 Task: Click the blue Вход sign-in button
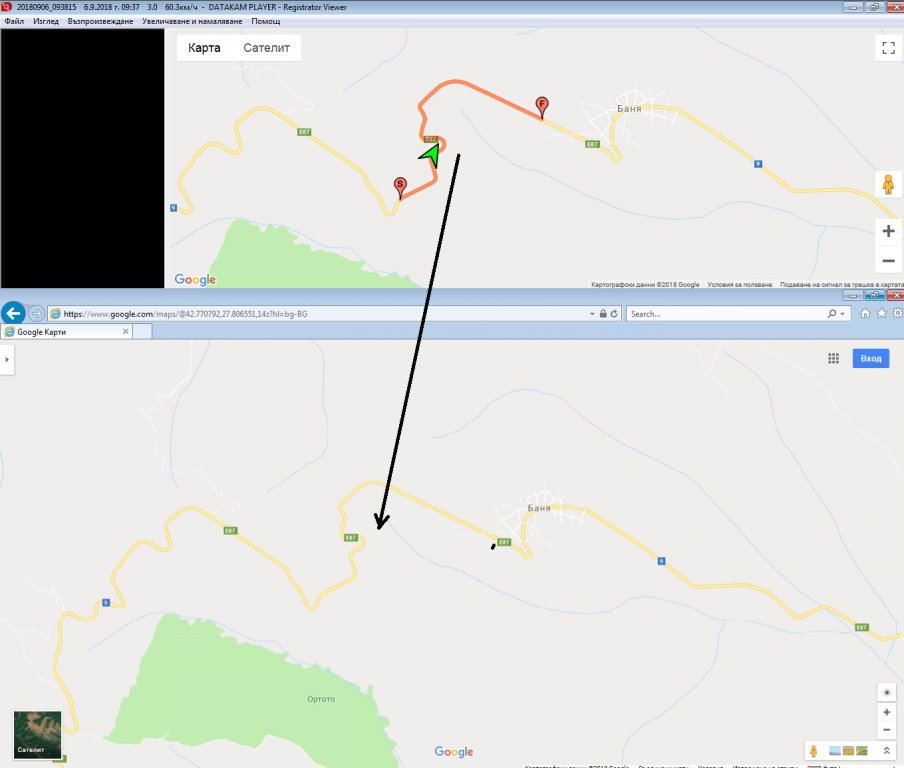pos(871,359)
